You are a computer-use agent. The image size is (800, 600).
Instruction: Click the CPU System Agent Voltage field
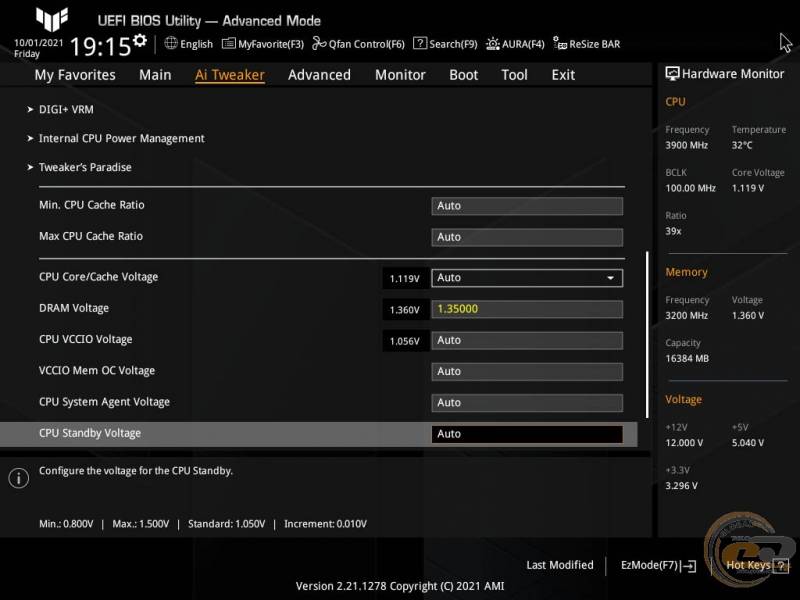527,403
